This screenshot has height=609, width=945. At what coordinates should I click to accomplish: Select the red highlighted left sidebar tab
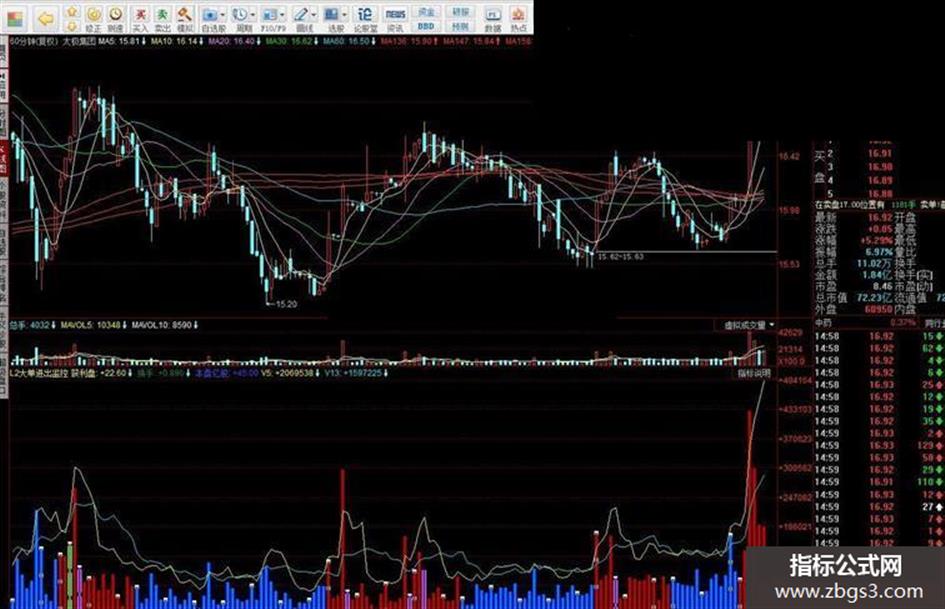[4, 158]
